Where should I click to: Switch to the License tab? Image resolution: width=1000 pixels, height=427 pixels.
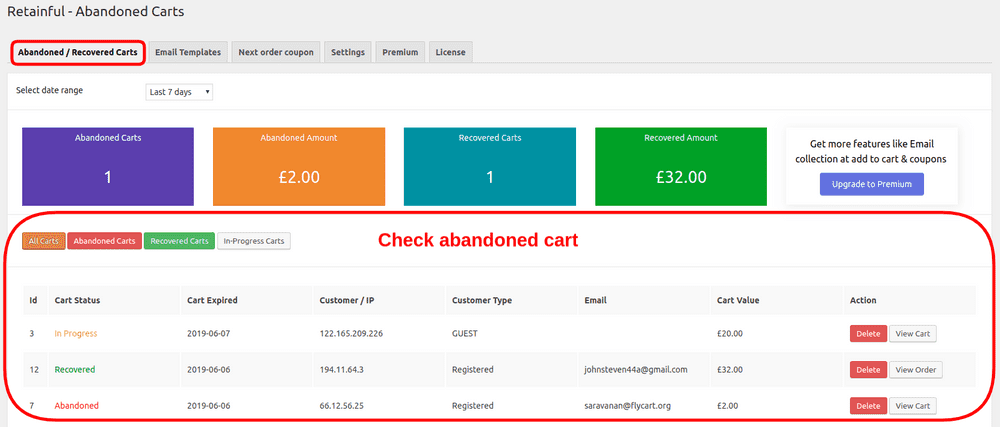point(450,52)
